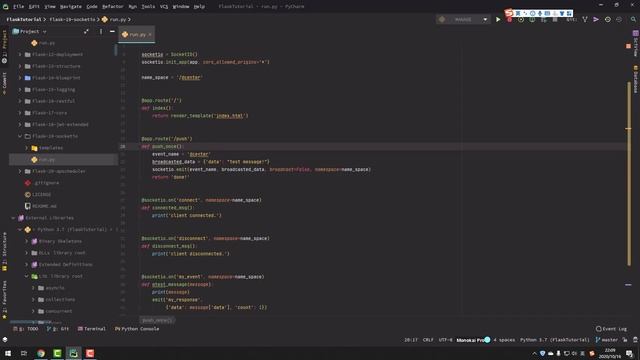This screenshot has height=360, width=640.
Task: Collapse all in Project panel
Action: pos(86,31)
